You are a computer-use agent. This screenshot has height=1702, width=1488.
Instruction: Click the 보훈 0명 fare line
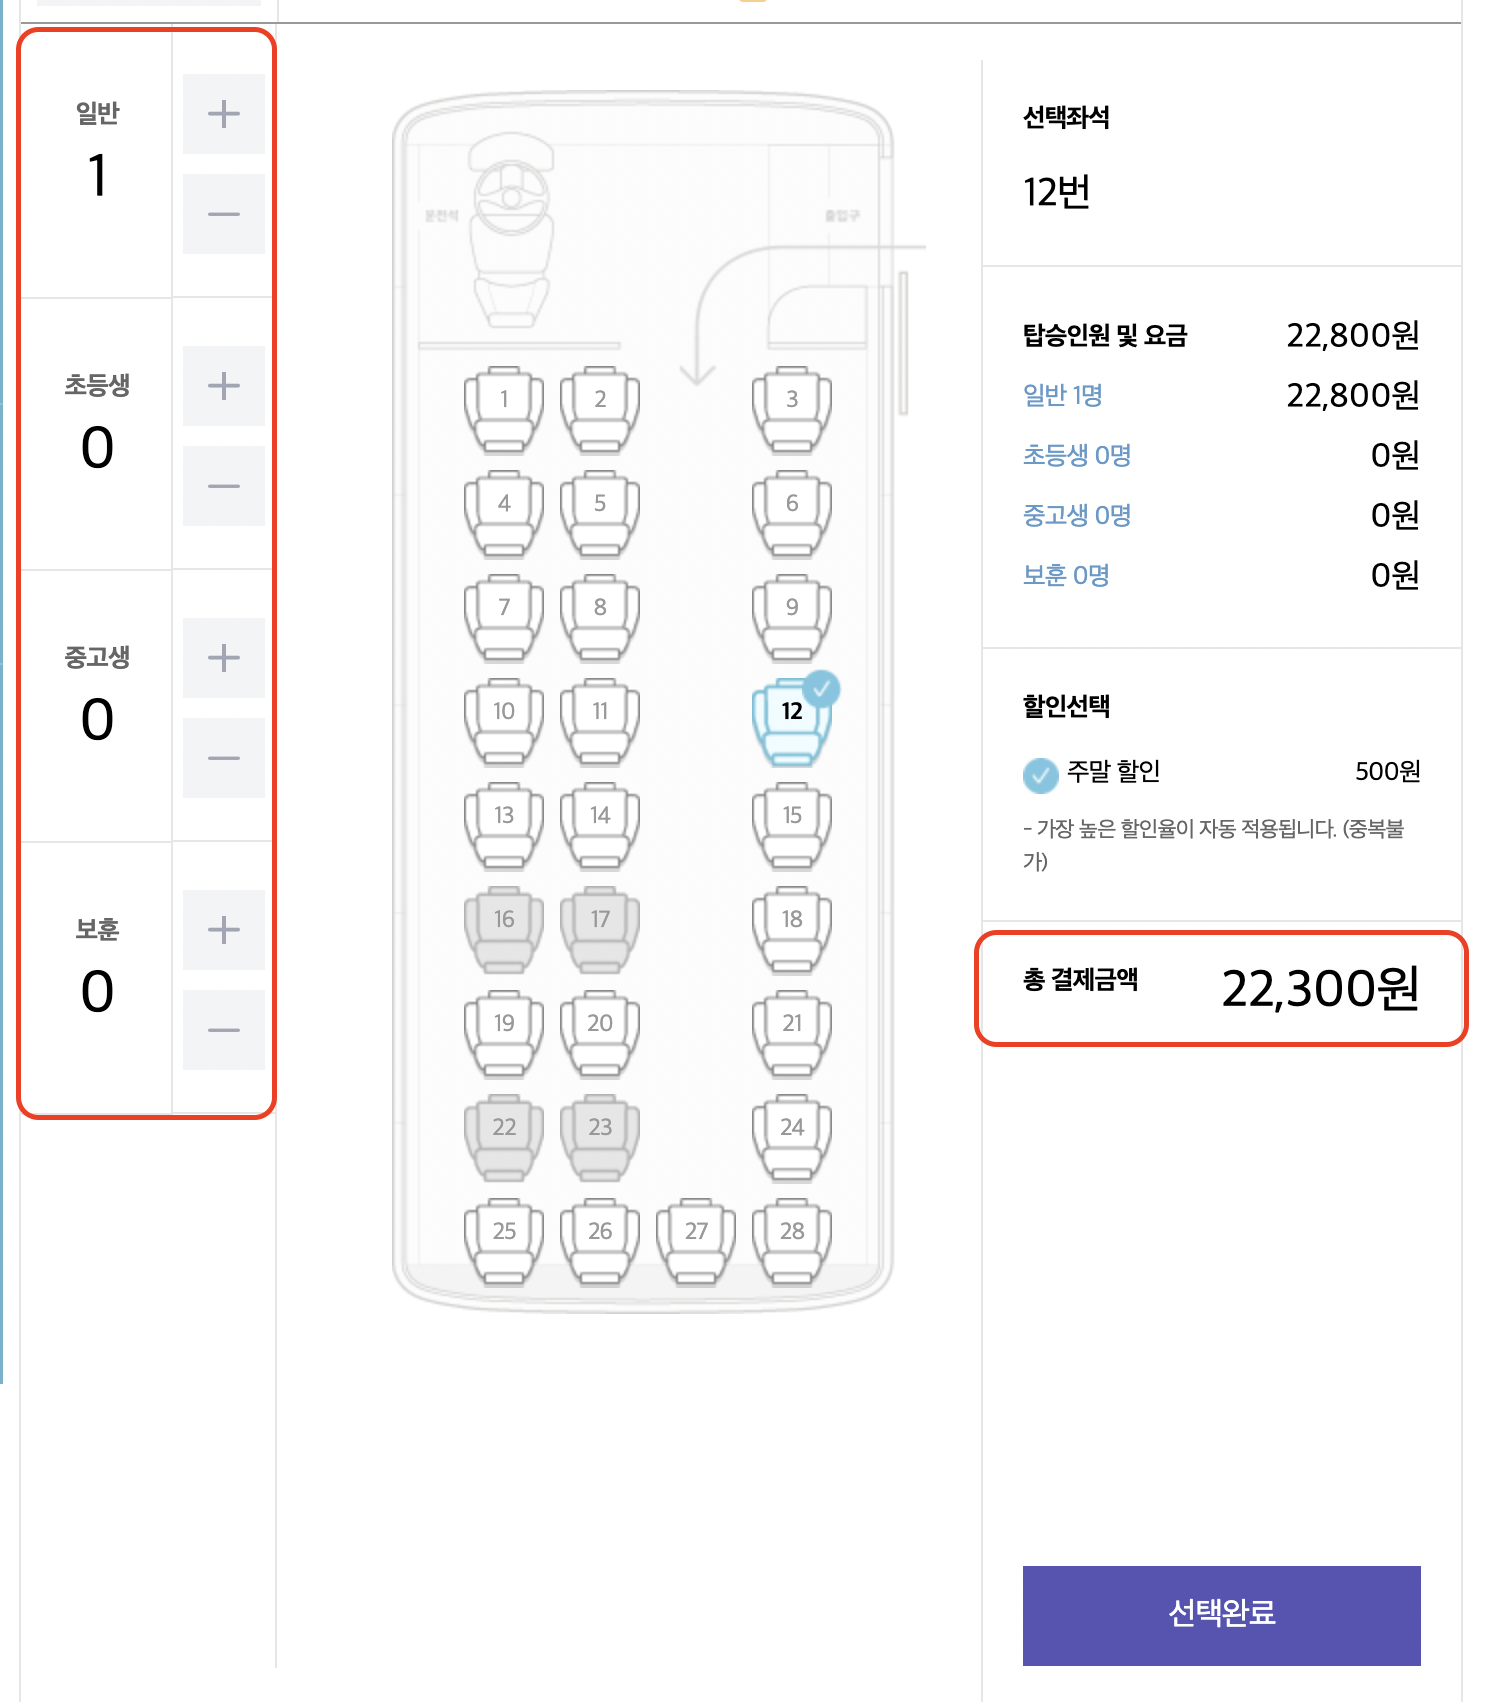tap(1062, 575)
